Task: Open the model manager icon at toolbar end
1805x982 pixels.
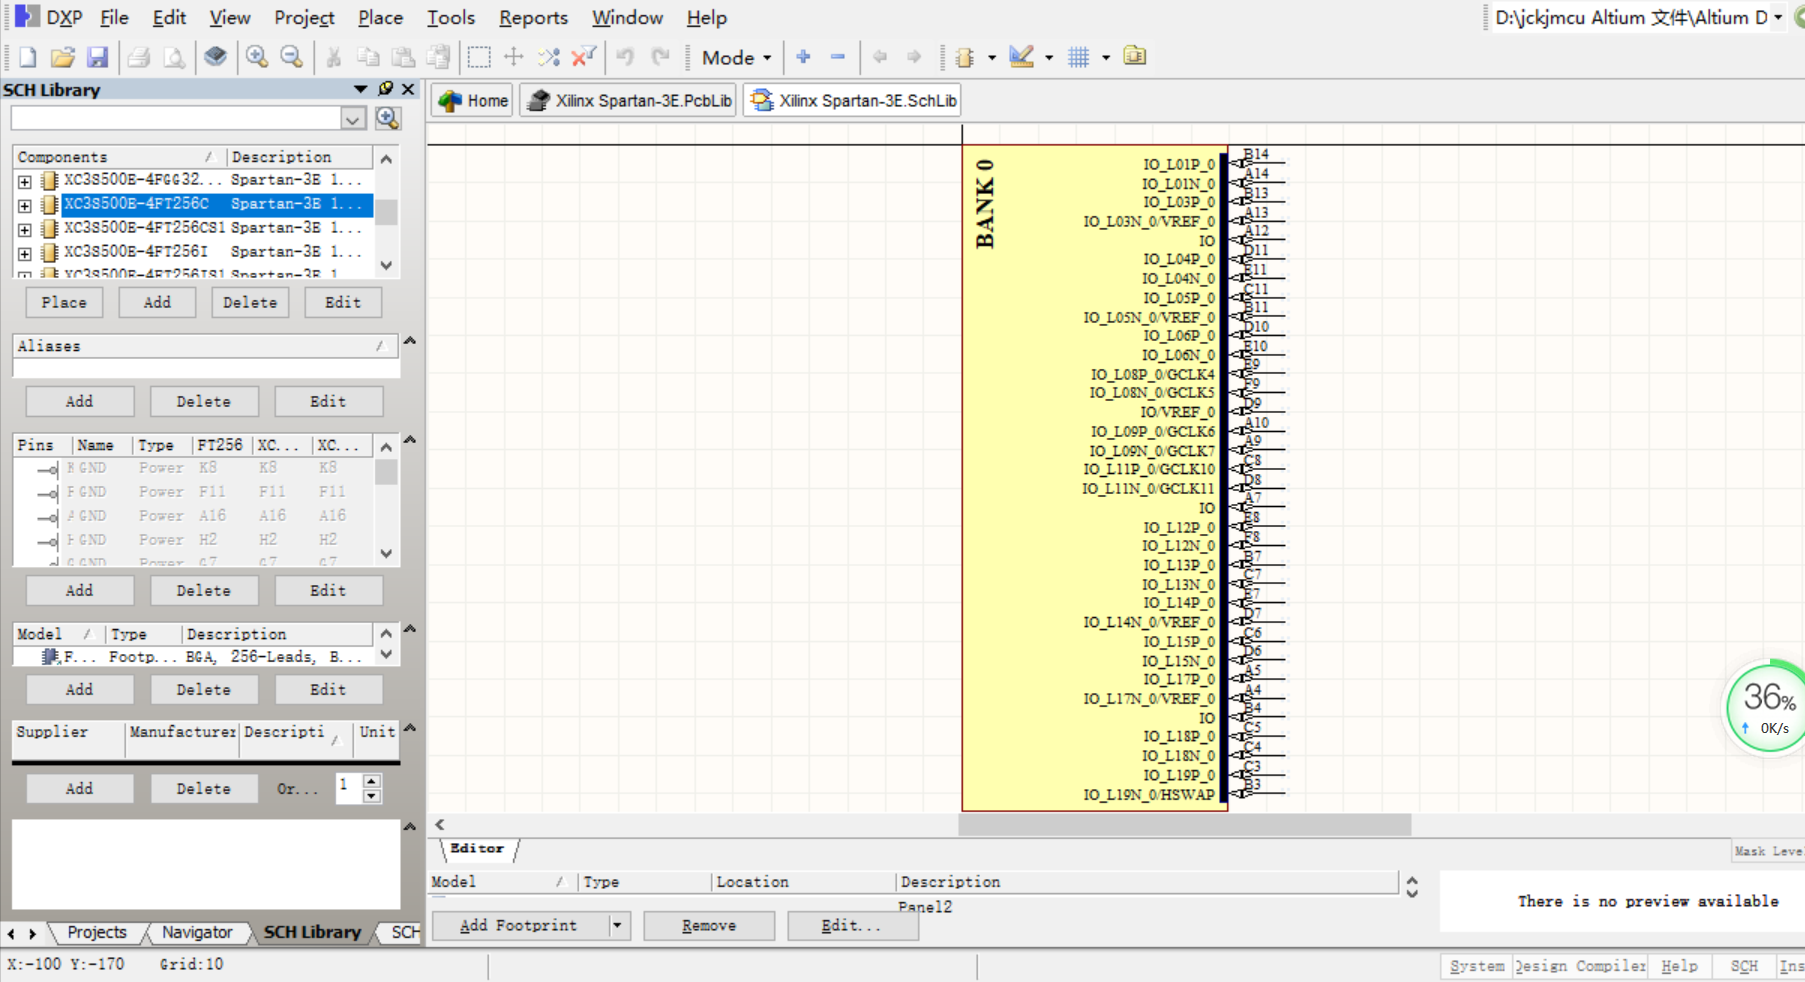Action: [1135, 56]
